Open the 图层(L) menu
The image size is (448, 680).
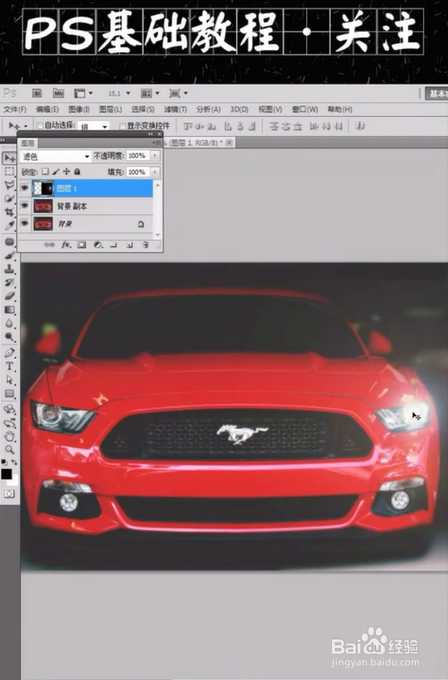(x=111, y=110)
